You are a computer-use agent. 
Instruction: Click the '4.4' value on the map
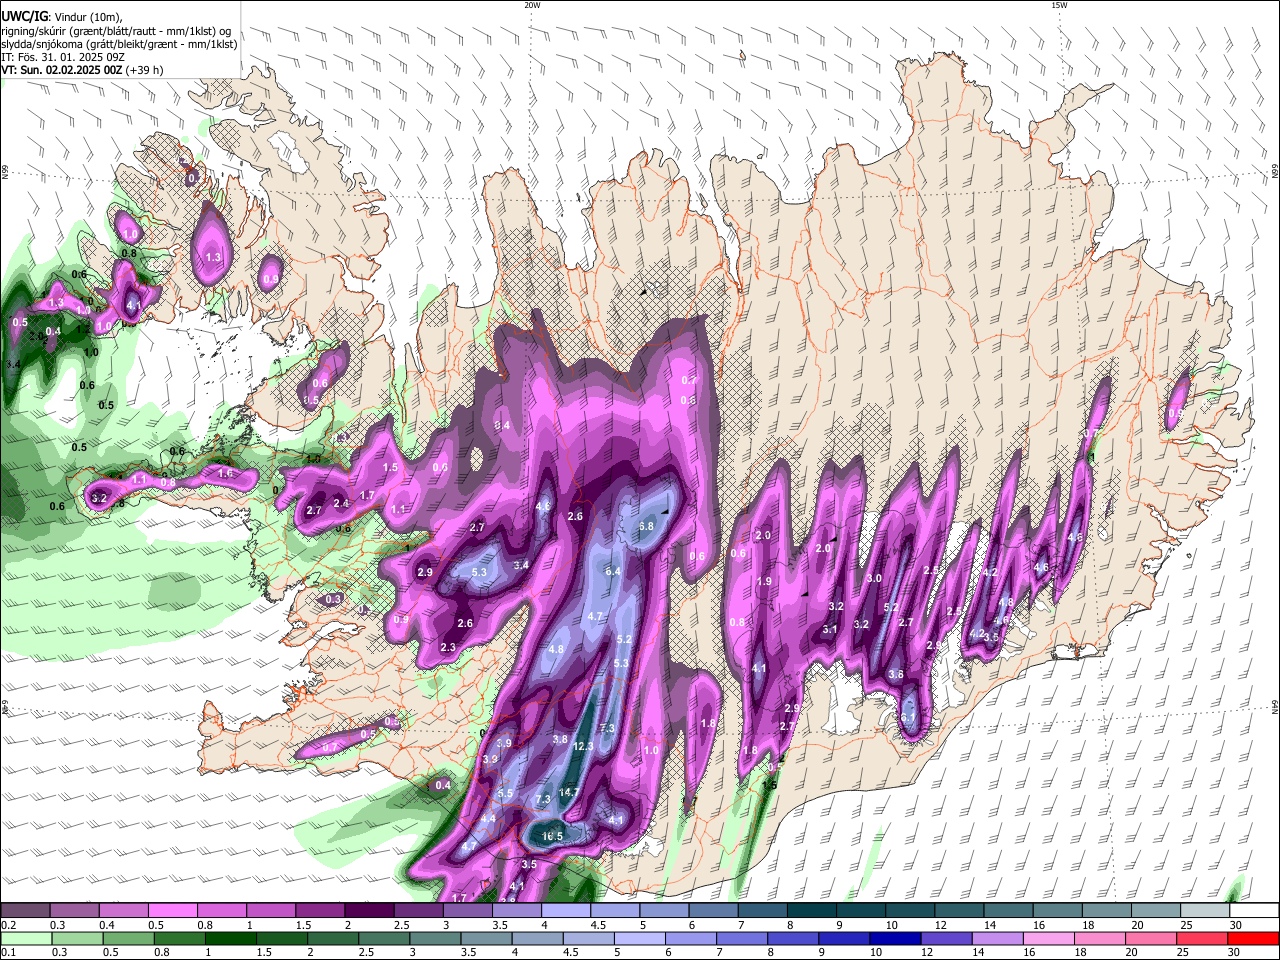488,818
